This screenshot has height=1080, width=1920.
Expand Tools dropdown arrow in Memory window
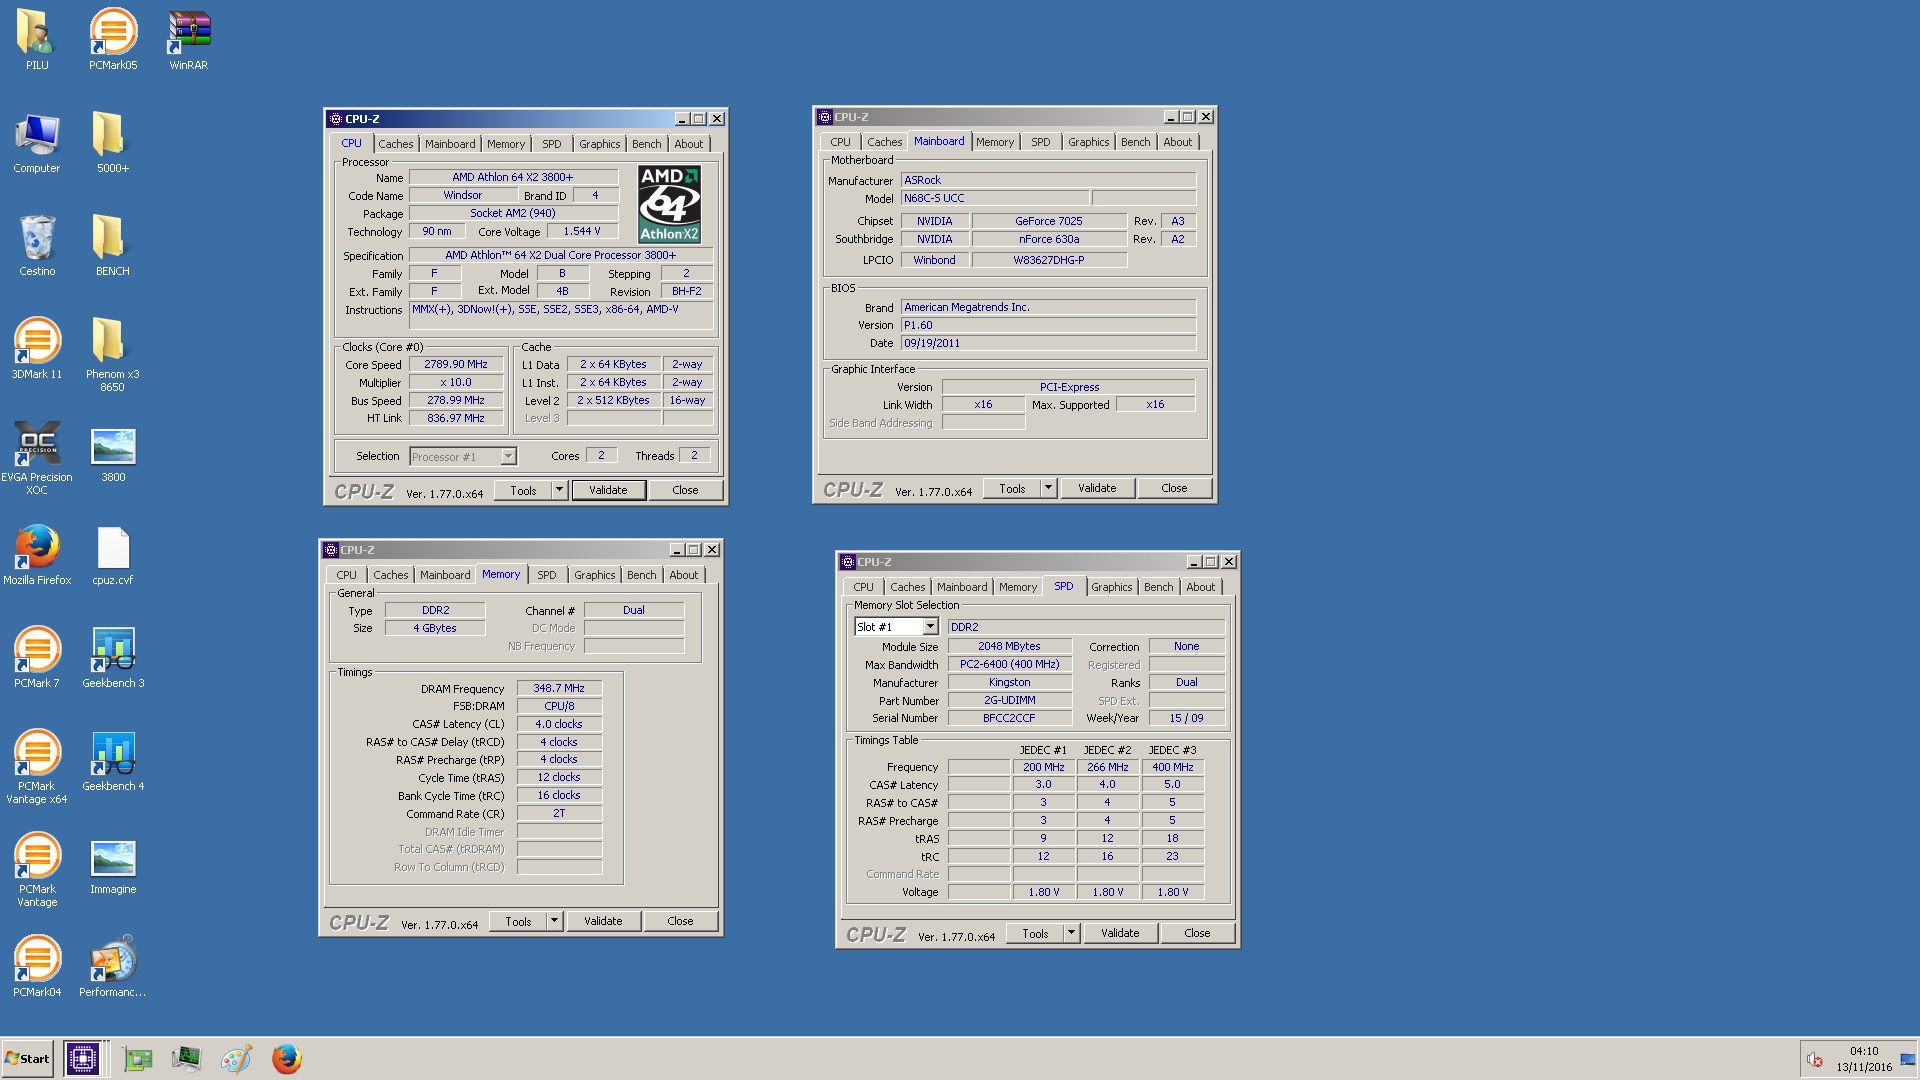pyautogui.click(x=554, y=921)
